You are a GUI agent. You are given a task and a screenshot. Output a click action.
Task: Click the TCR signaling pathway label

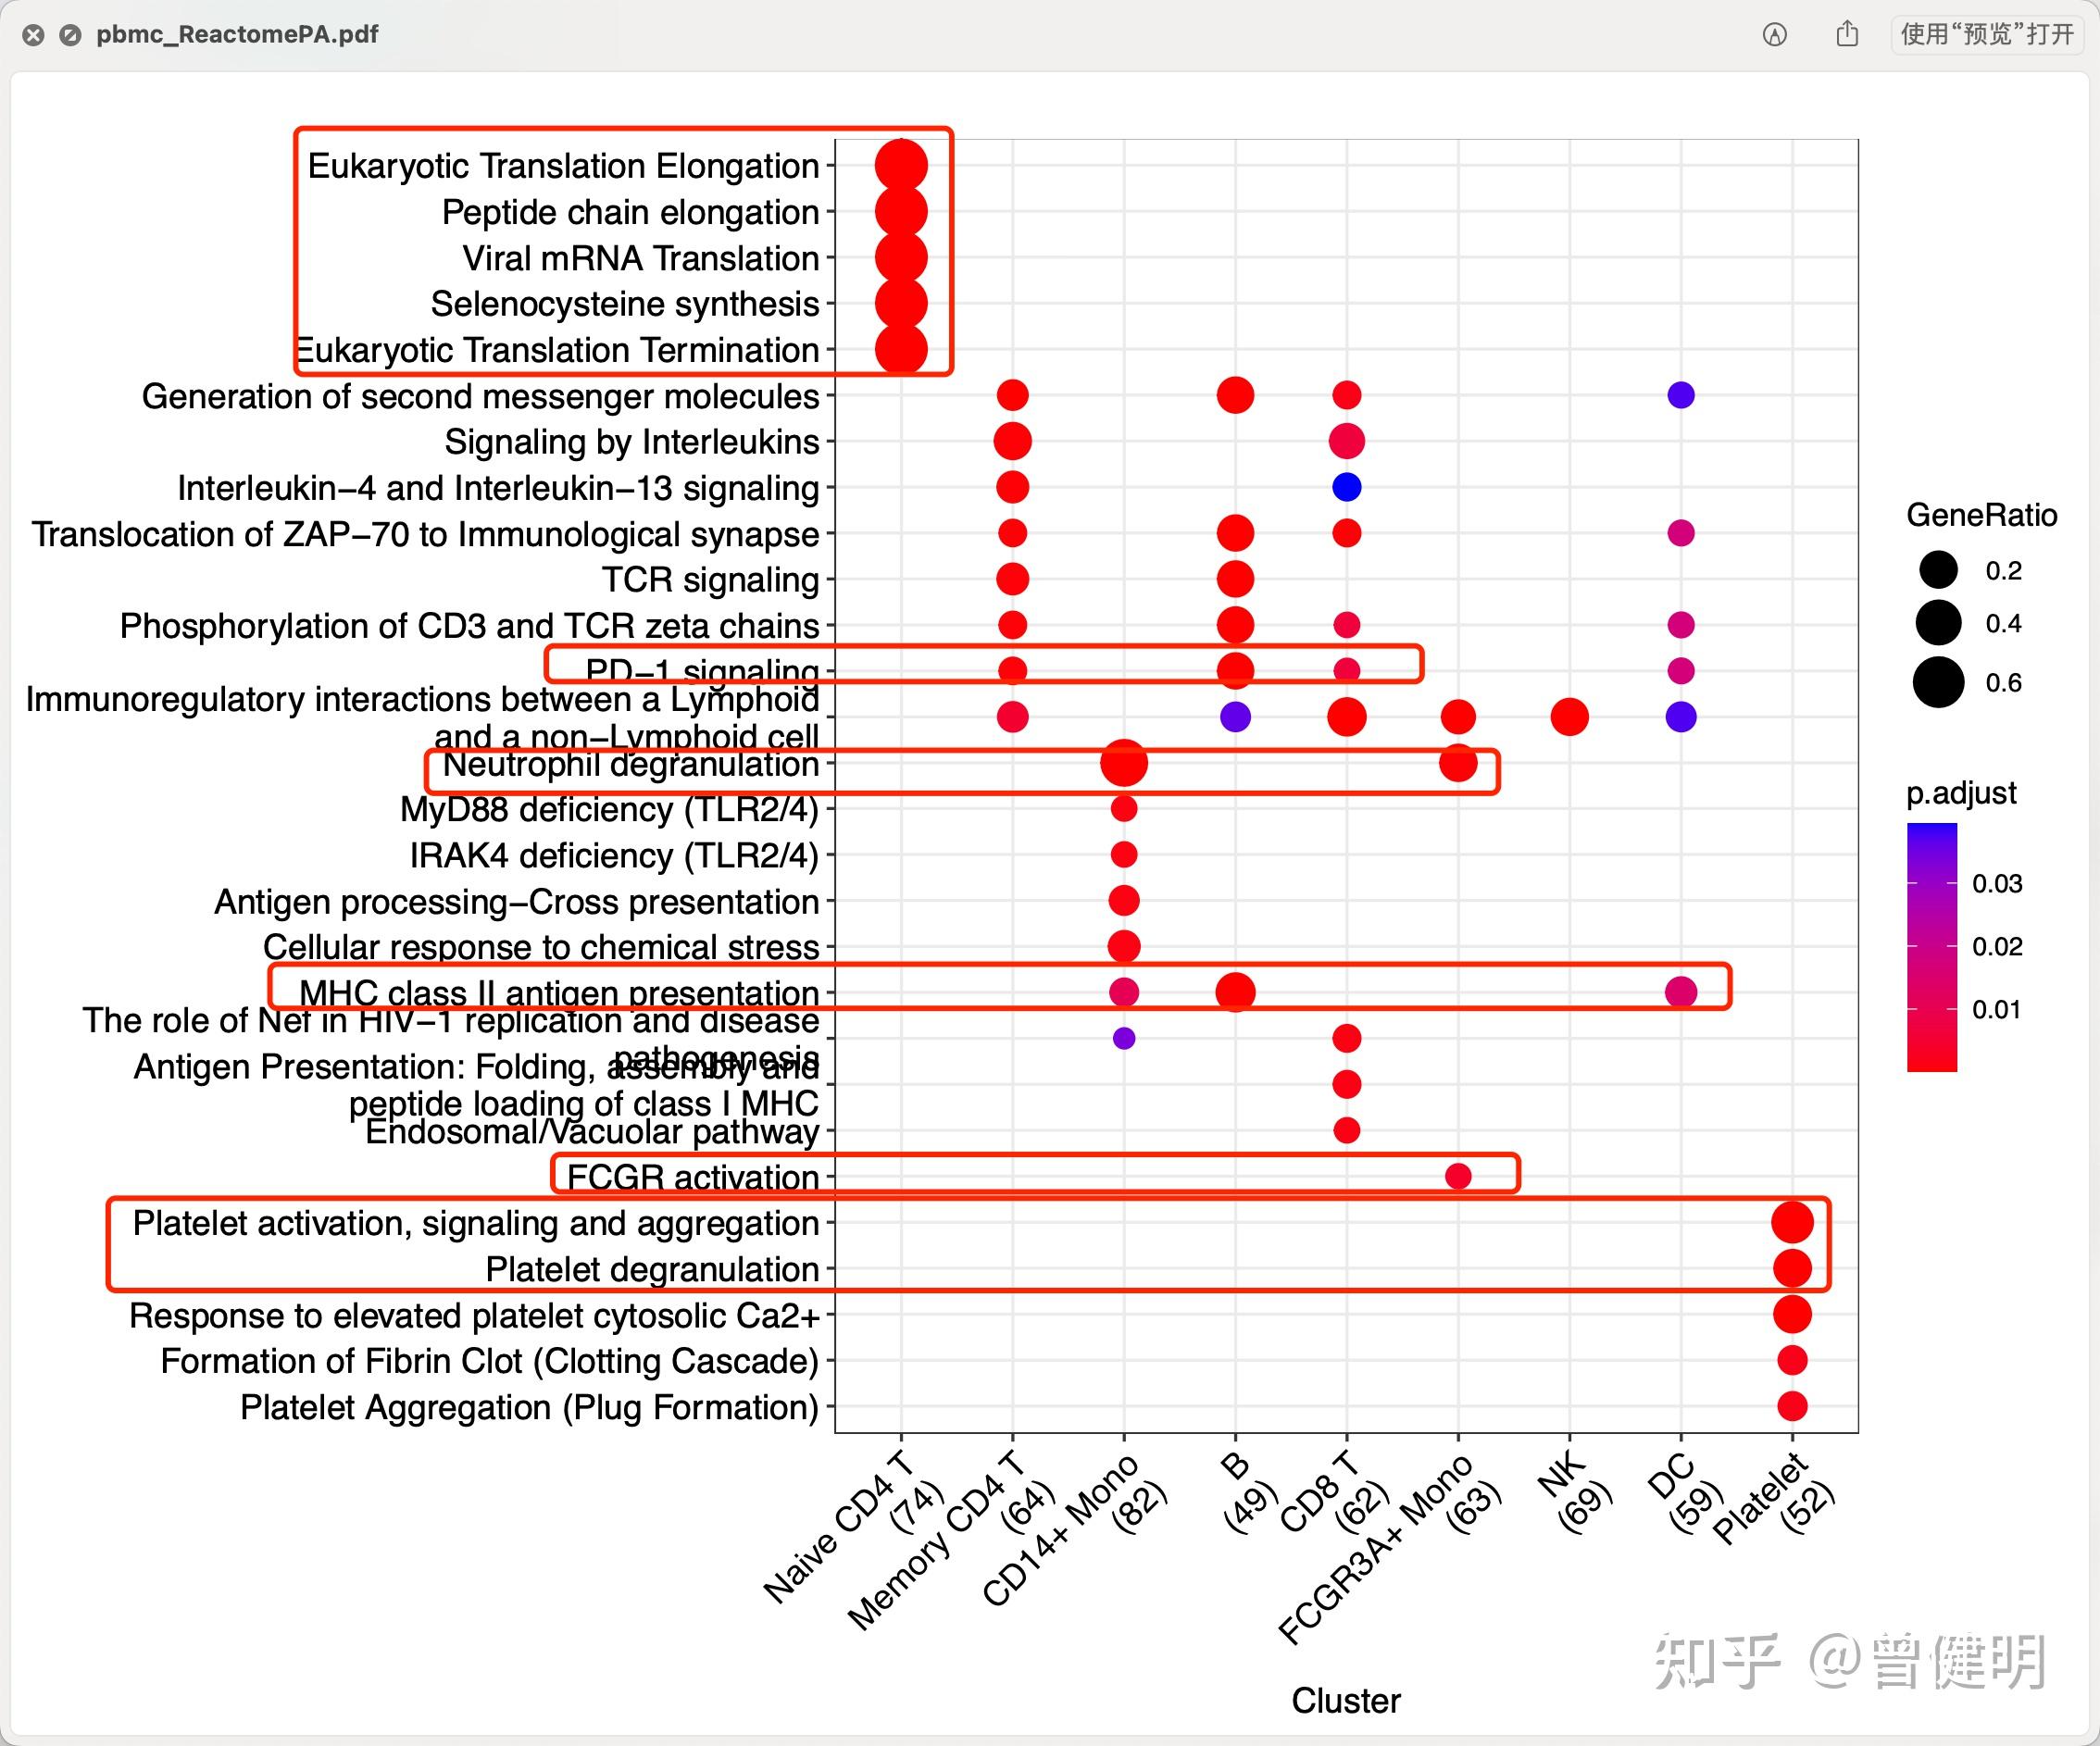[x=710, y=580]
